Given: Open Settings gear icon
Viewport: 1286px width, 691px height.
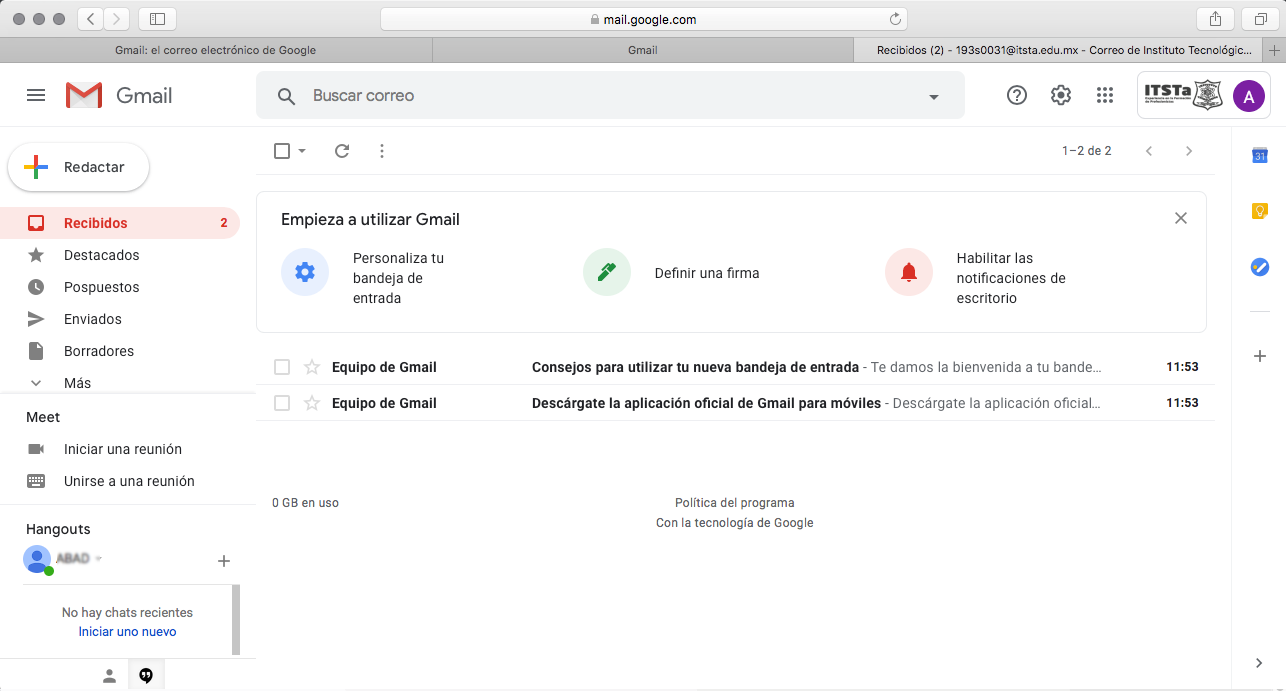Looking at the screenshot, I should tap(1061, 95).
